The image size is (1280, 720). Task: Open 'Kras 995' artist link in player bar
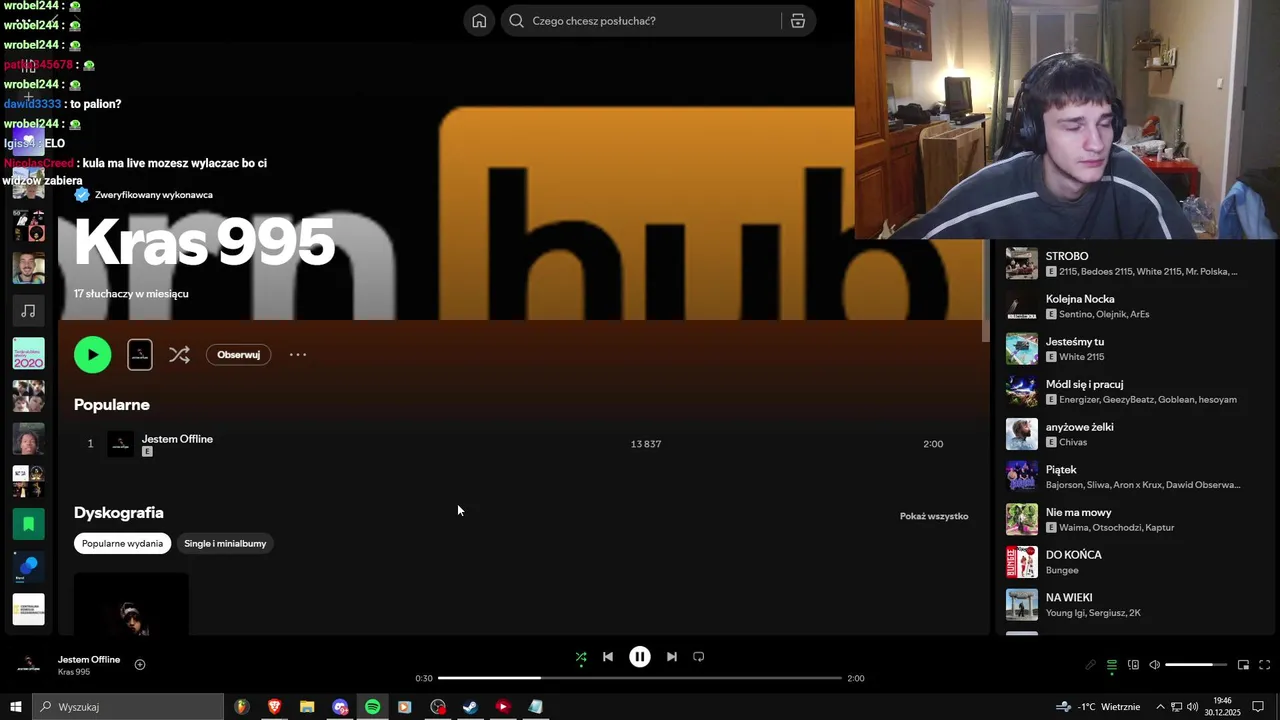click(74, 672)
